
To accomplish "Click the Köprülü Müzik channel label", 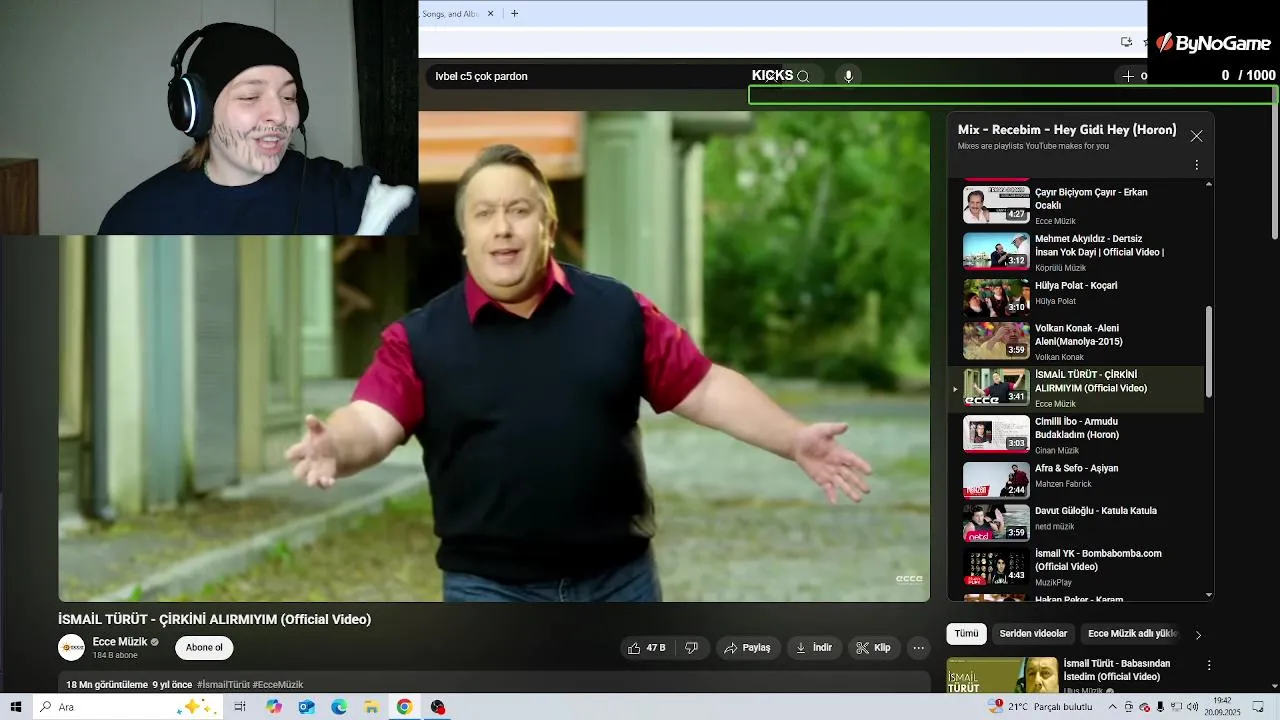I will 1060,268.
